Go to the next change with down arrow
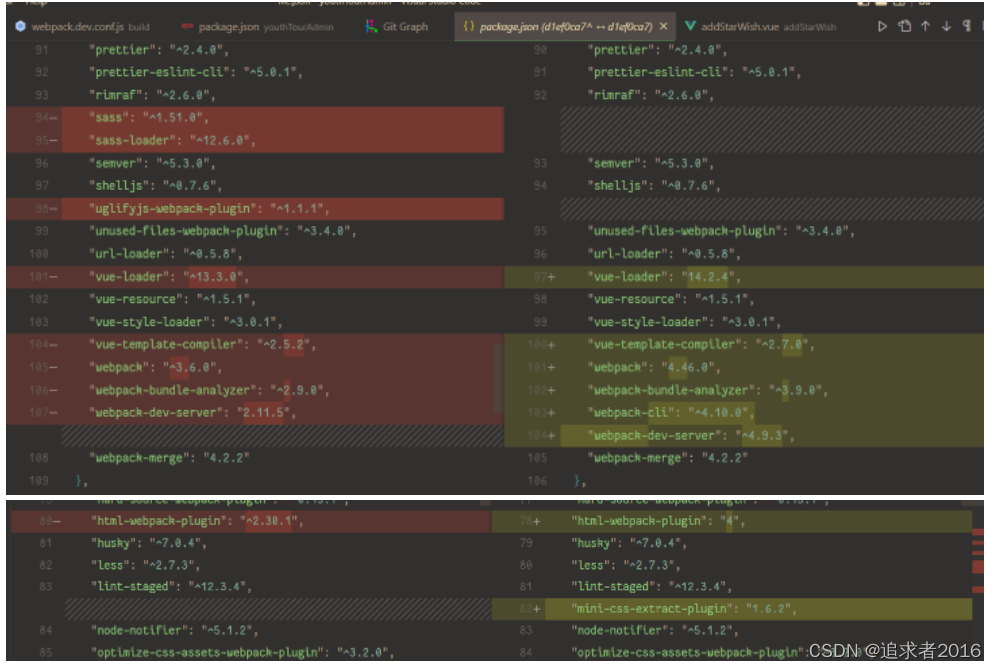The image size is (997, 670). [x=946, y=26]
